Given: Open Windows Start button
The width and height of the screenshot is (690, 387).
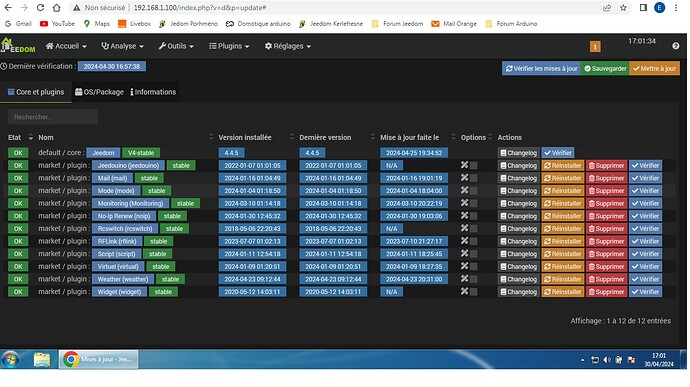Looking at the screenshot, I should (11, 359).
